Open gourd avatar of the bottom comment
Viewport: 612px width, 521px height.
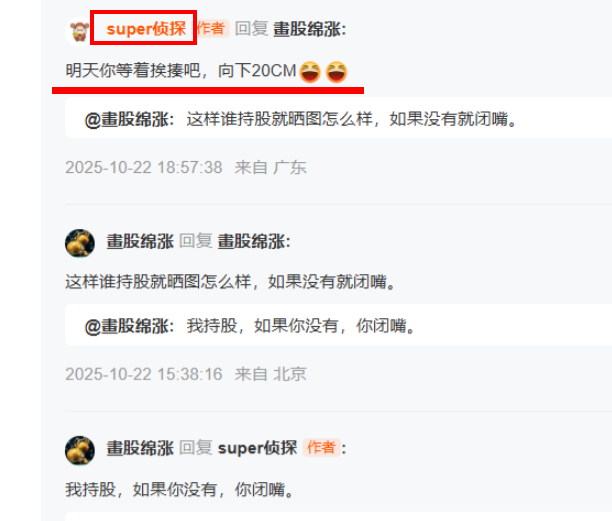(x=80, y=450)
